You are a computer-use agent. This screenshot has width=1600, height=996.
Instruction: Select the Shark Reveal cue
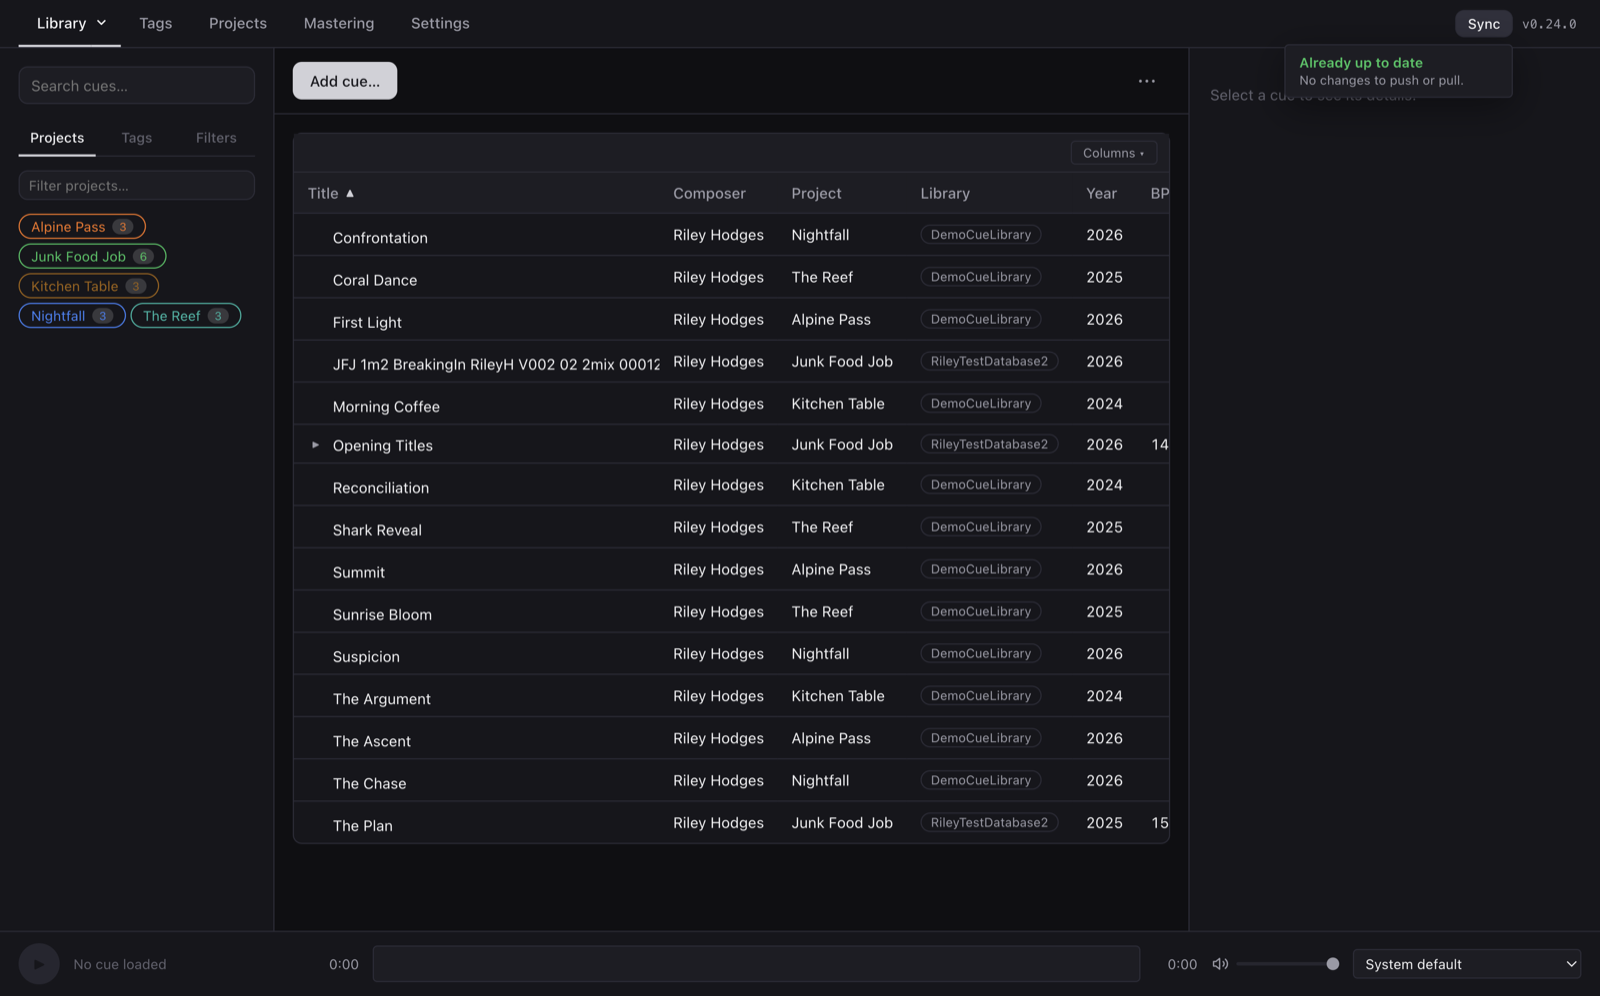(x=731, y=527)
